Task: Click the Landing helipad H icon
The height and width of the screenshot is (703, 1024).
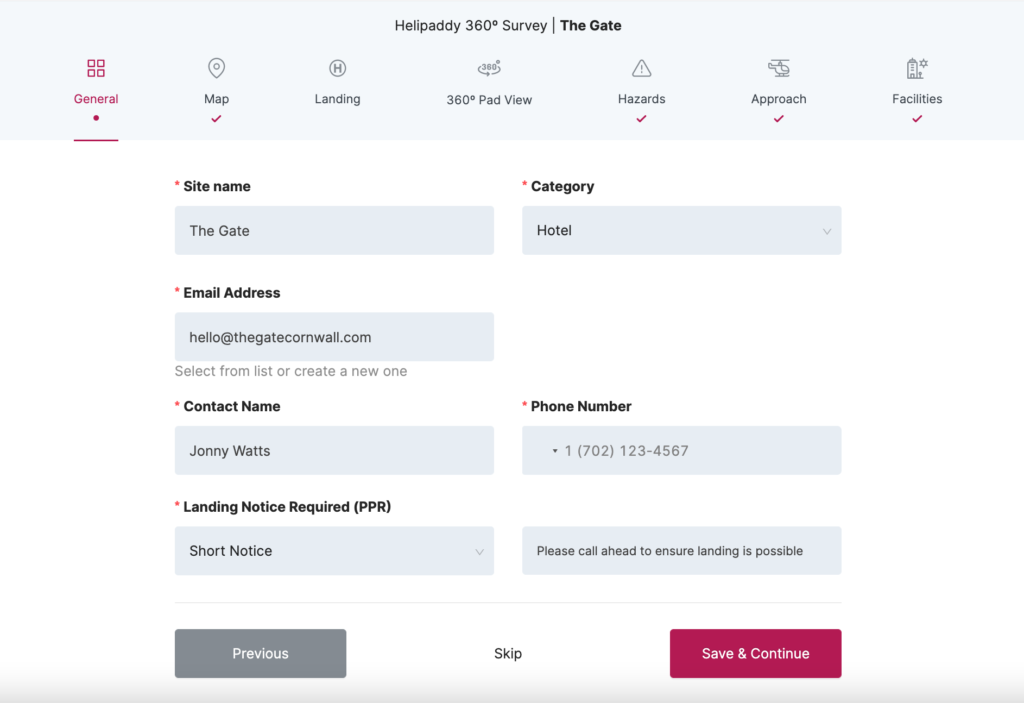Action: pos(337,68)
